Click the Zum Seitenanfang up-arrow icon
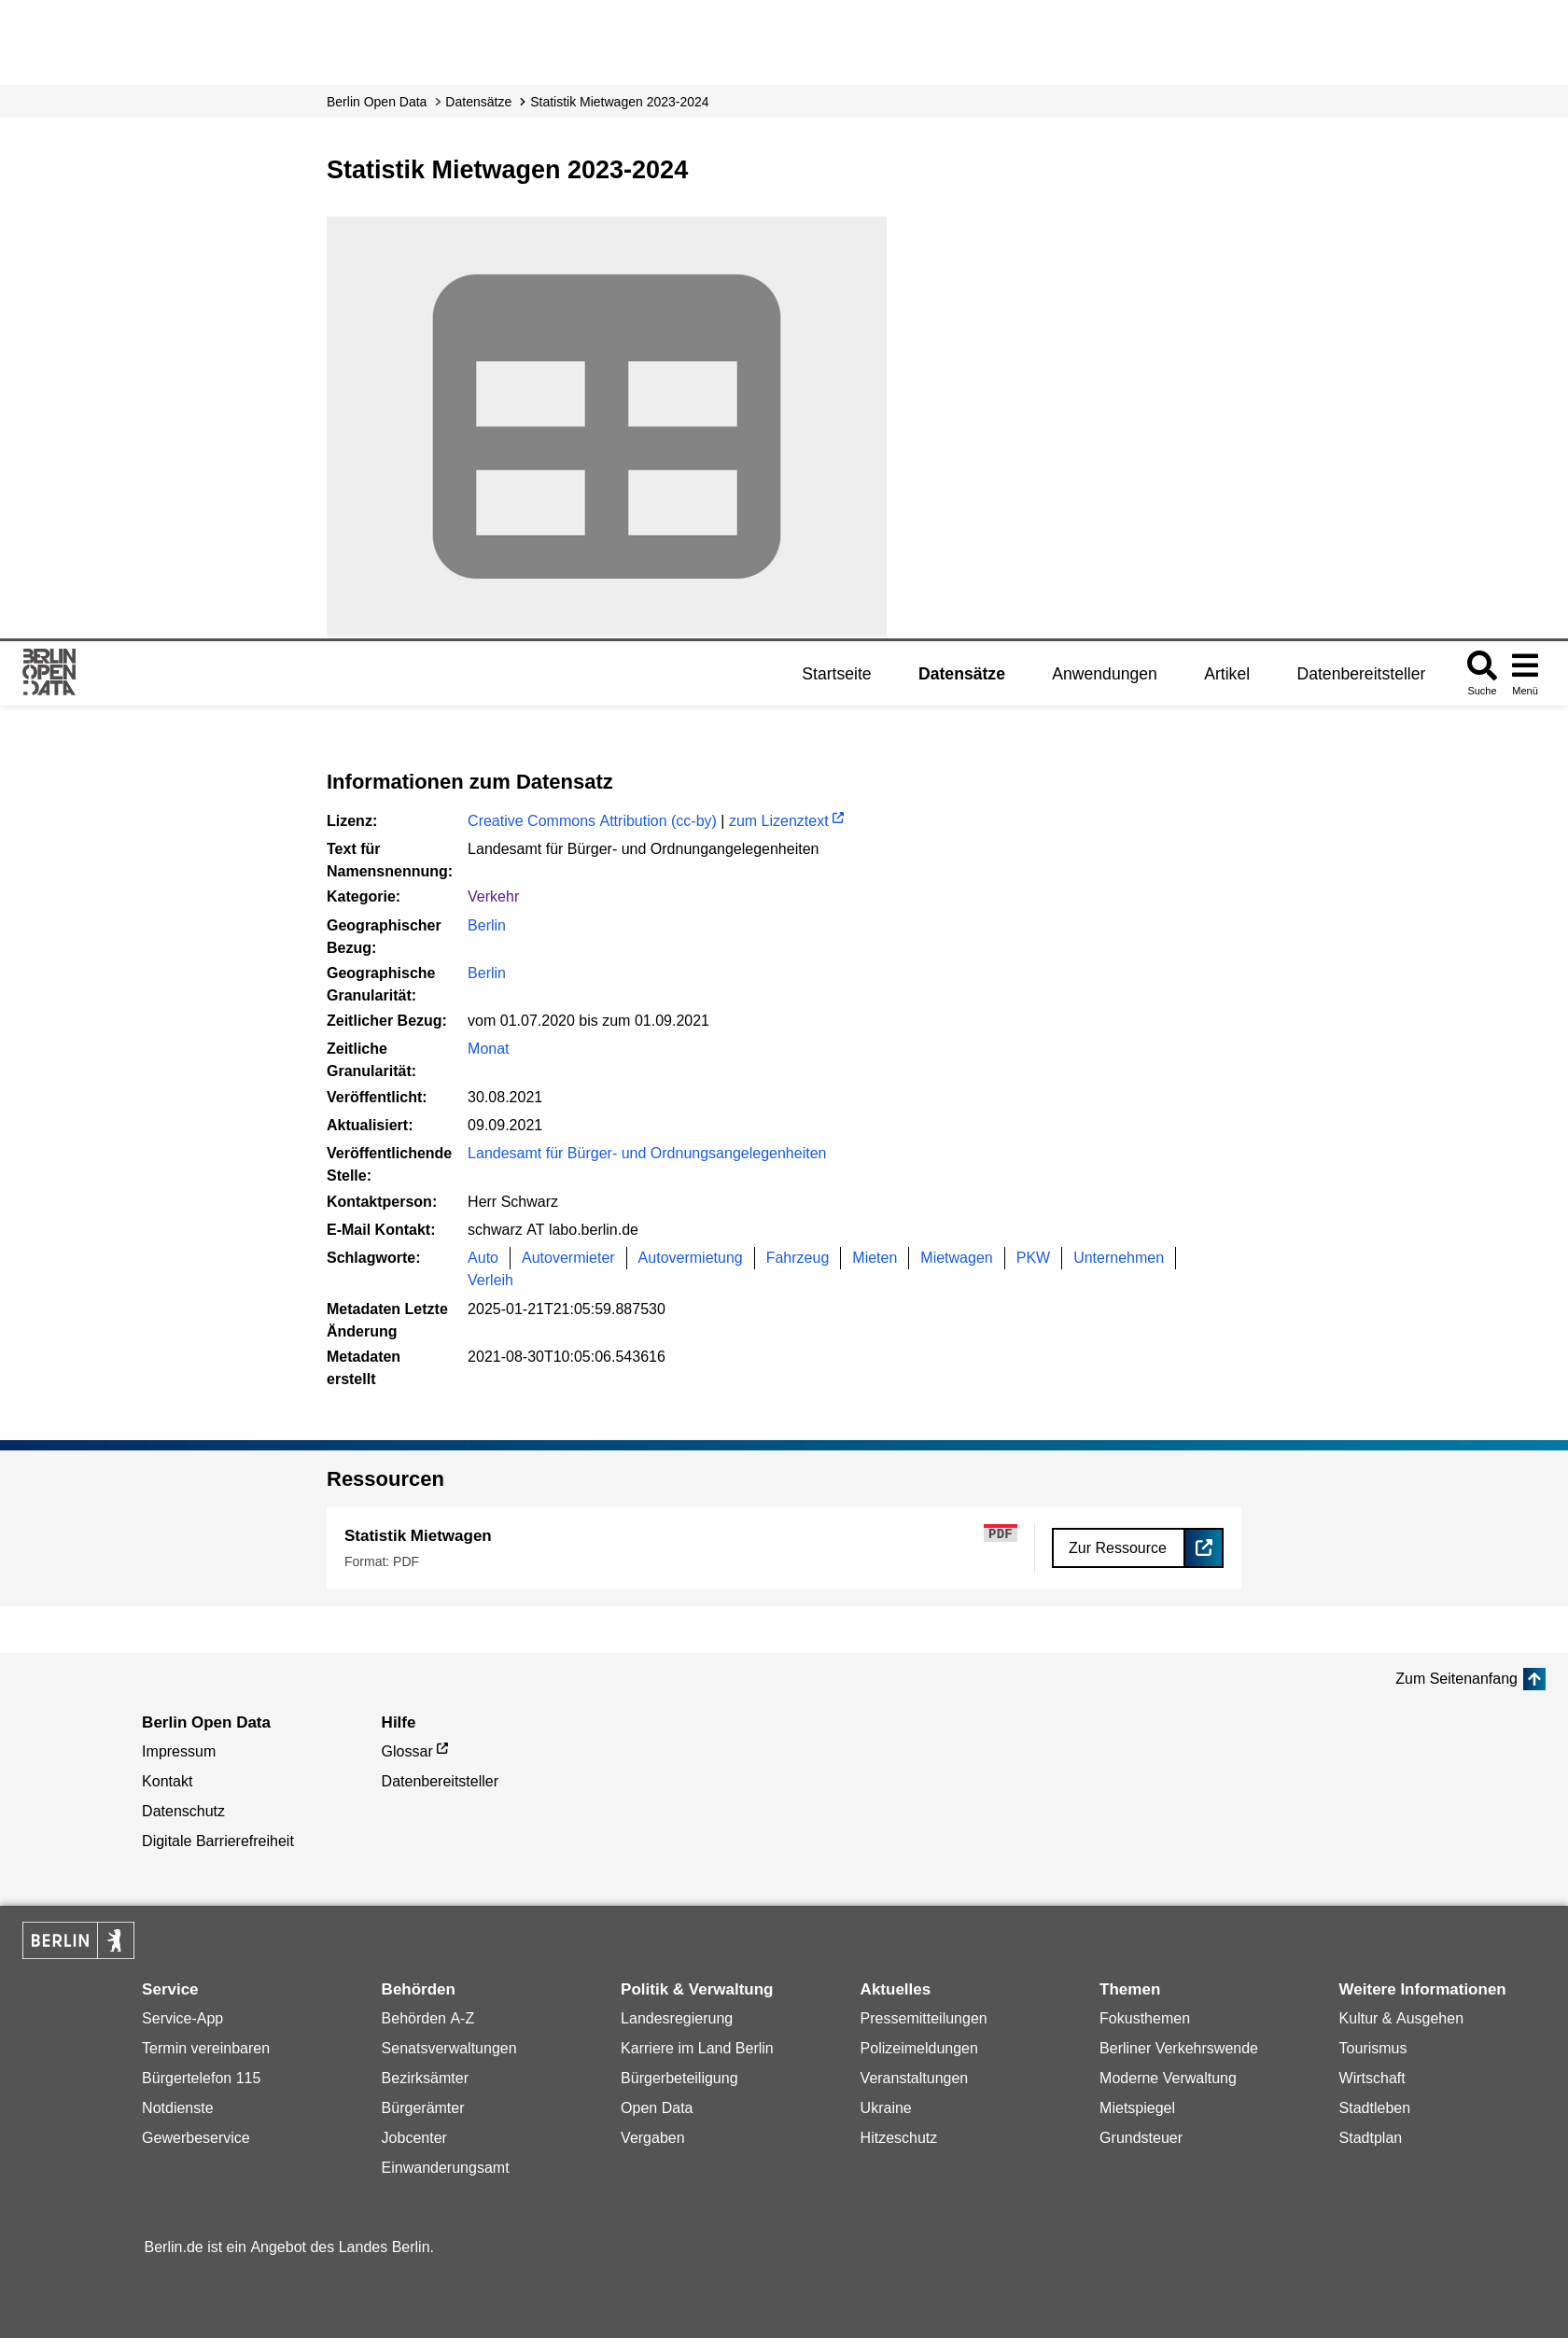The width and height of the screenshot is (1568, 2338). 1533,1679
